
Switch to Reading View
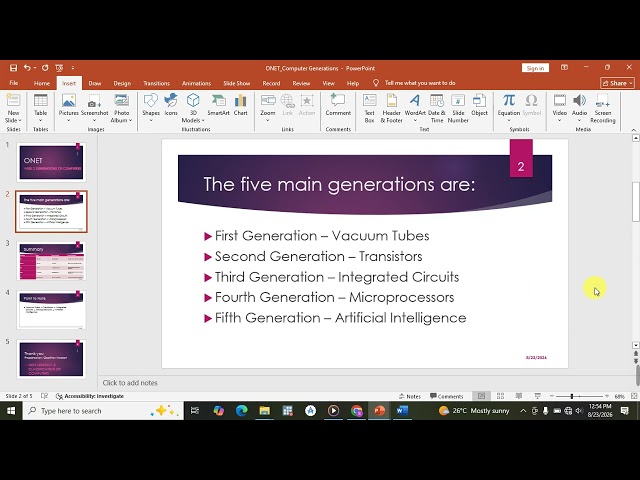click(x=519, y=396)
